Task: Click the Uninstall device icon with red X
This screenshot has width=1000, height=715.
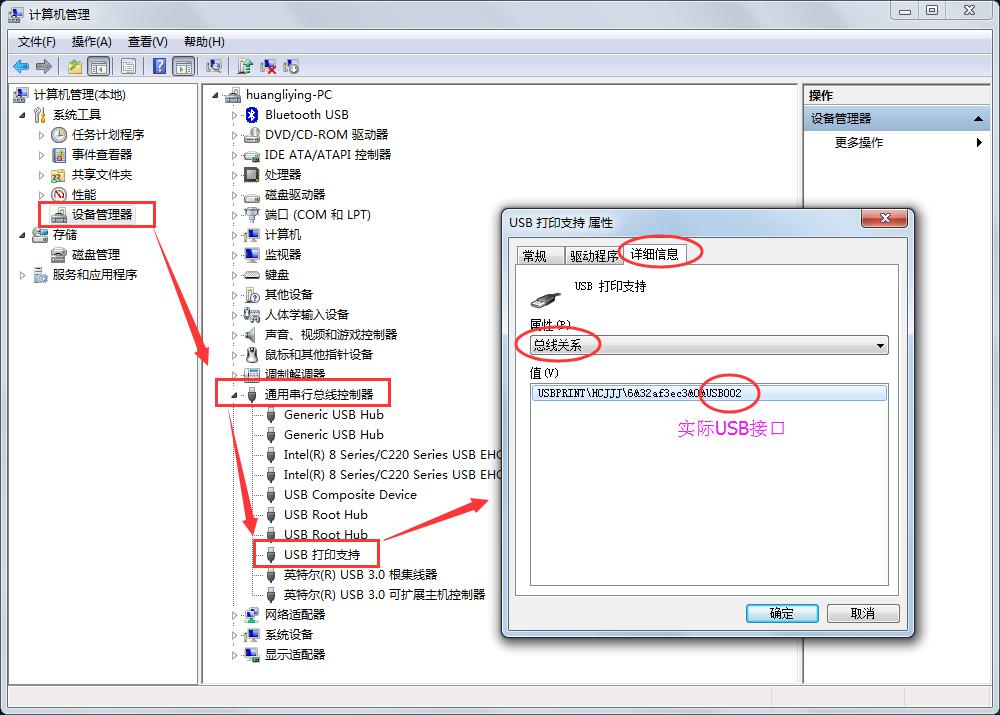Action: click(x=268, y=66)
